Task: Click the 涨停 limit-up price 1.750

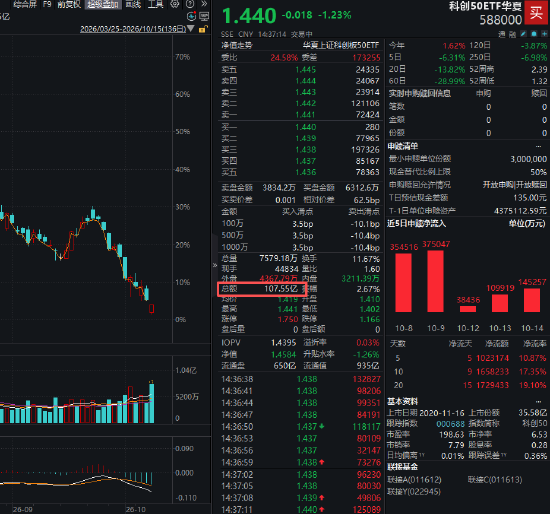Action: (x=288, y=319)
